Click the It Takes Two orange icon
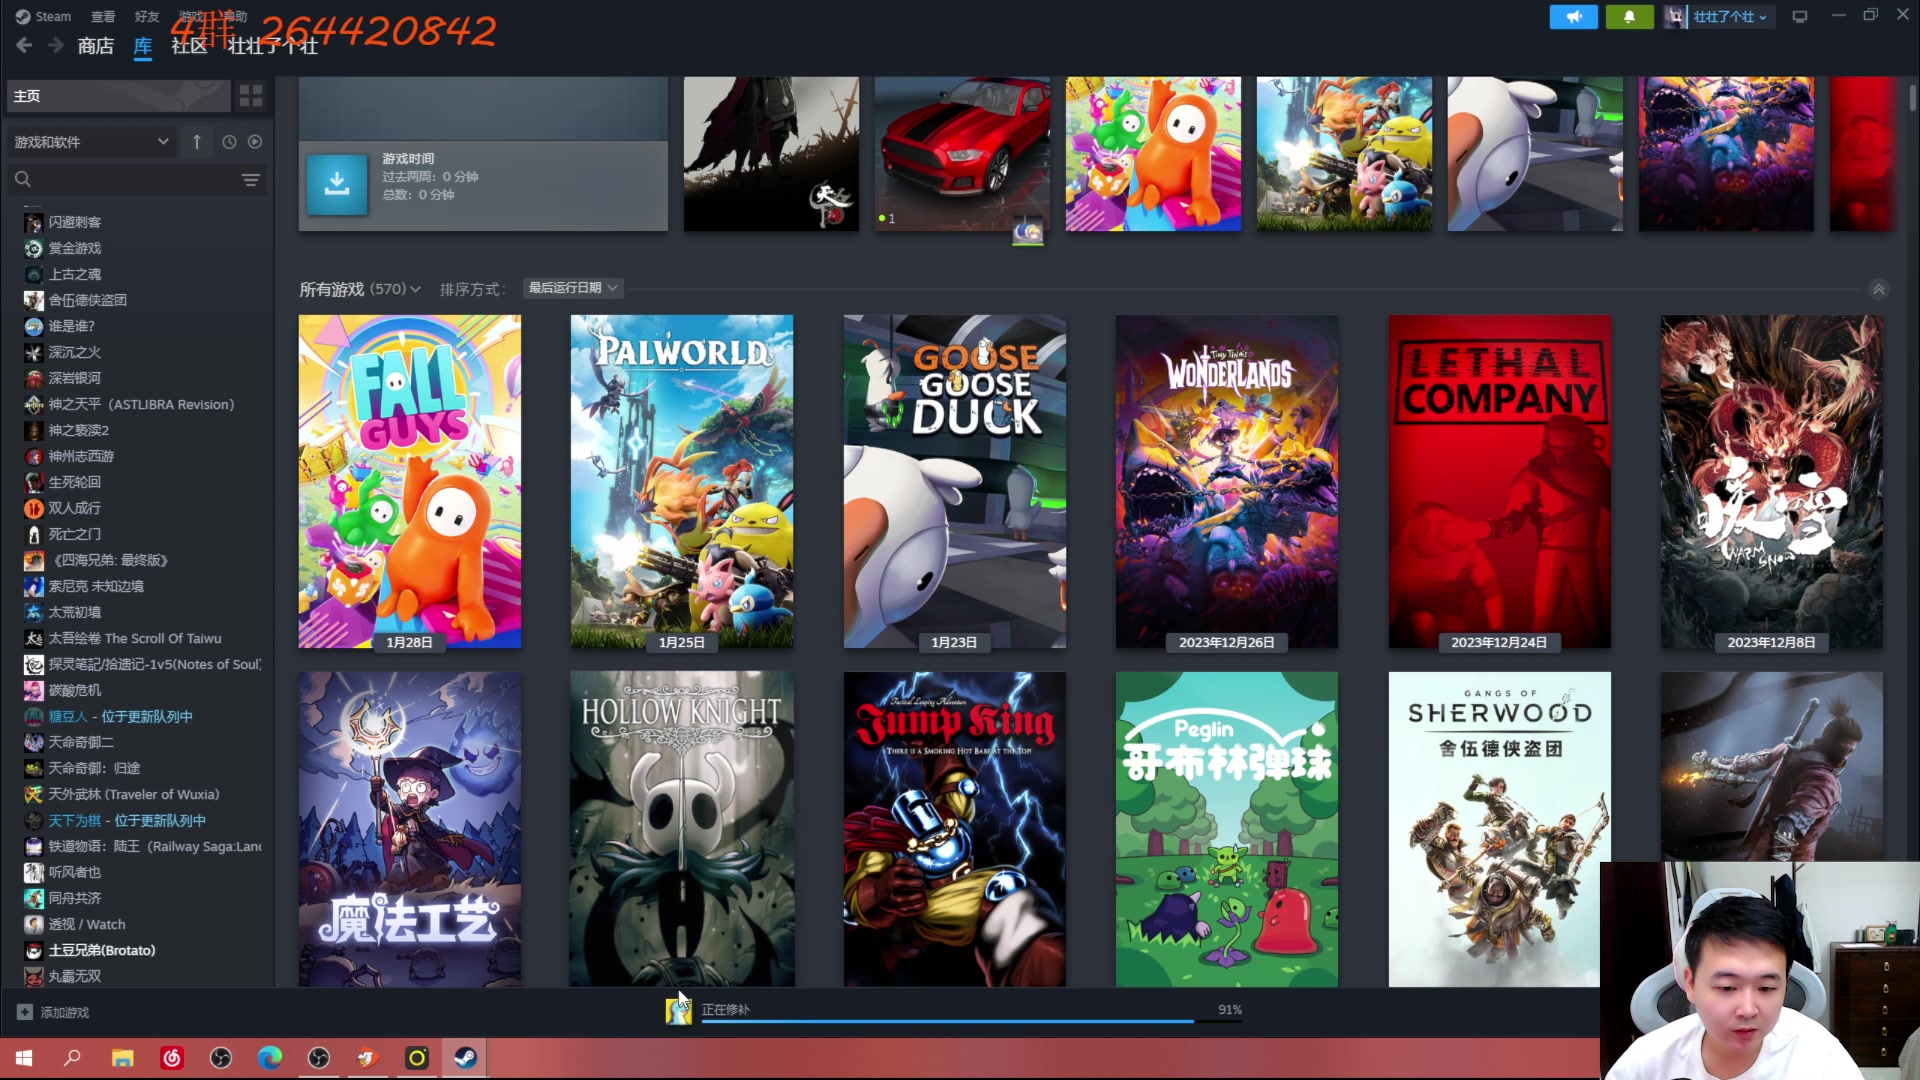The width and height of the screenshot is (1920, 1080). [x=34, y=508]
